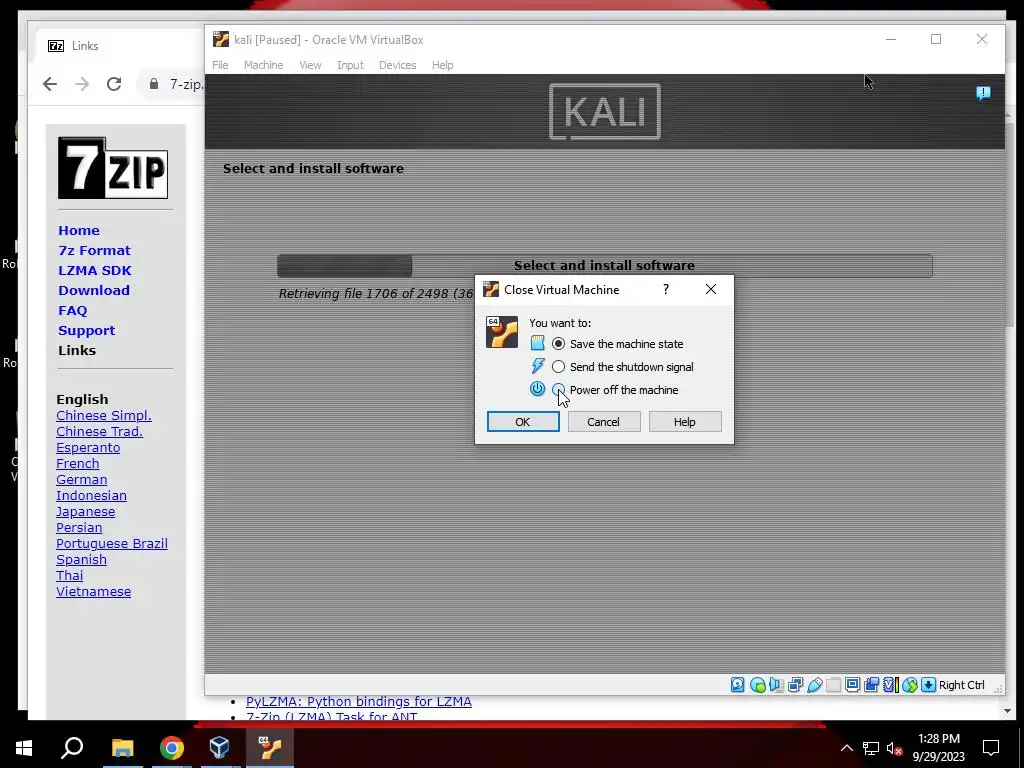This screenshot has width=1024, height=768.
Task: Switch language to Portuguese Brazil
Action: click(x=112, y=543)
